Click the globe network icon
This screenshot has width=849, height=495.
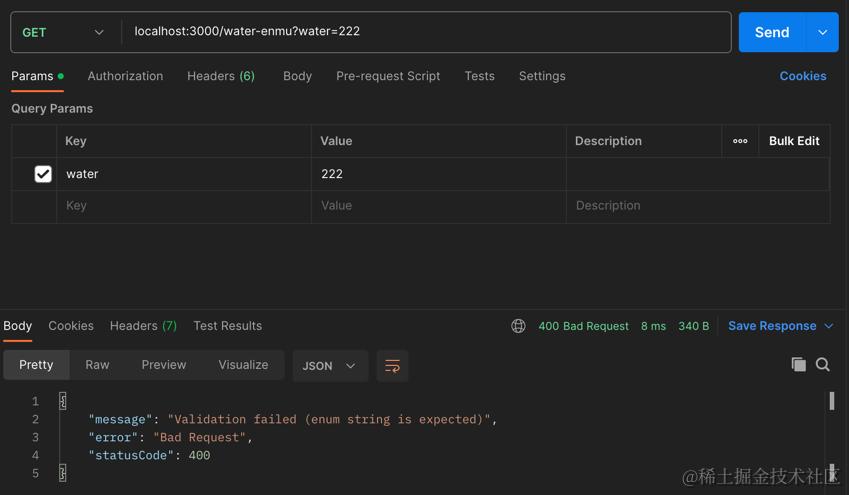(518, 326)
